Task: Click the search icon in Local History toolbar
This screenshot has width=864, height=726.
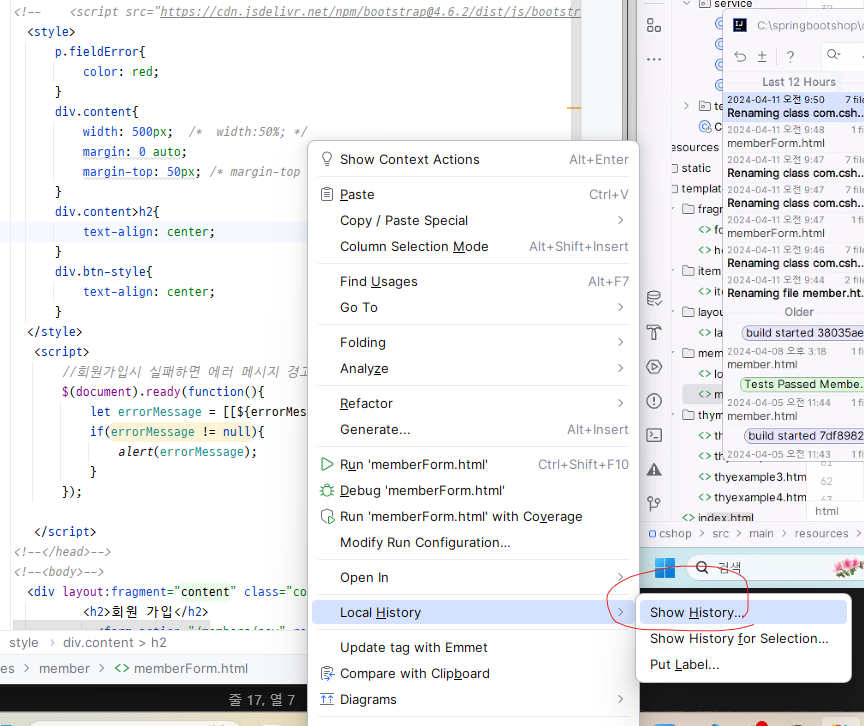Action: coord(833,54)
